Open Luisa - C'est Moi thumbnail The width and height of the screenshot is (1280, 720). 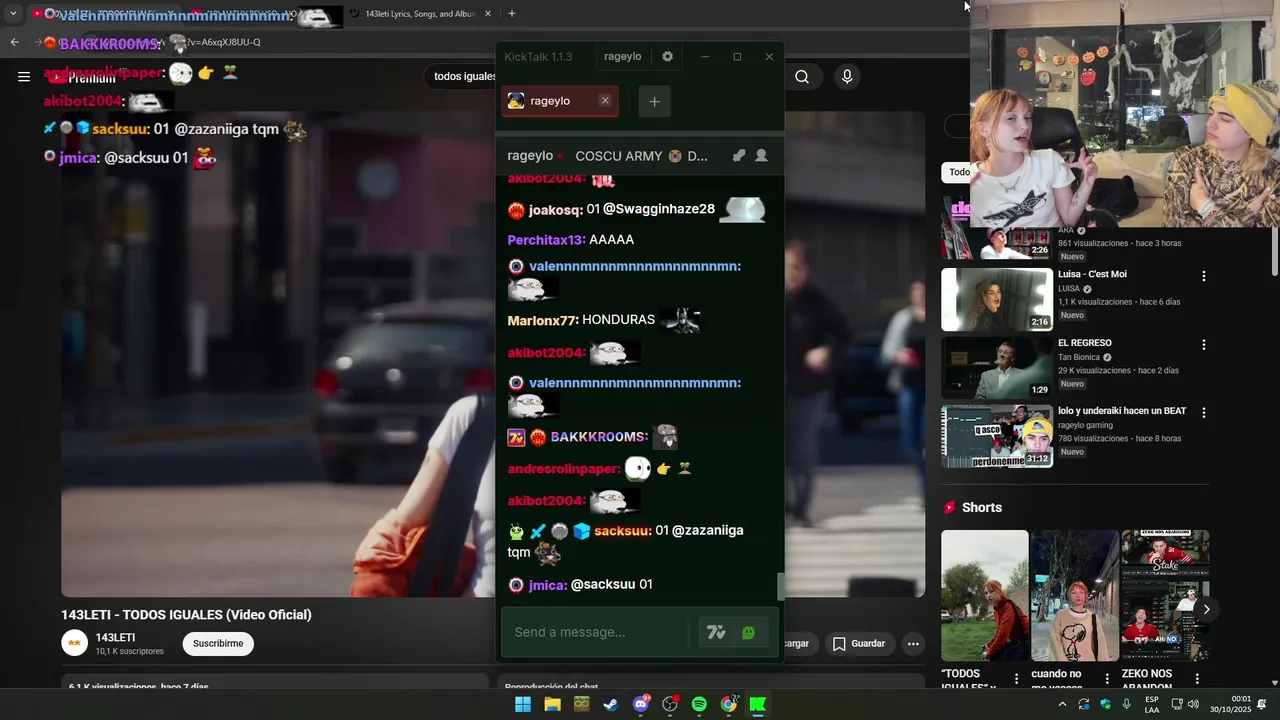(x=997, y=299)
